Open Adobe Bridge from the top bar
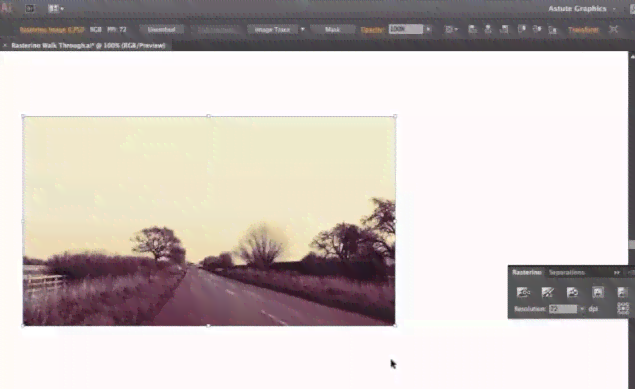635x389 pixels. click(30, 9)
